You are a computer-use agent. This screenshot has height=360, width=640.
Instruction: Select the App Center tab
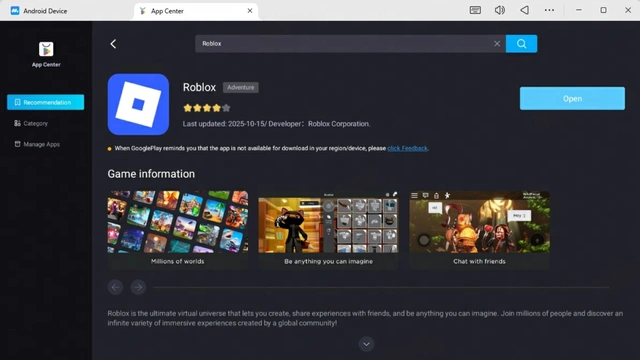[196, 11]
